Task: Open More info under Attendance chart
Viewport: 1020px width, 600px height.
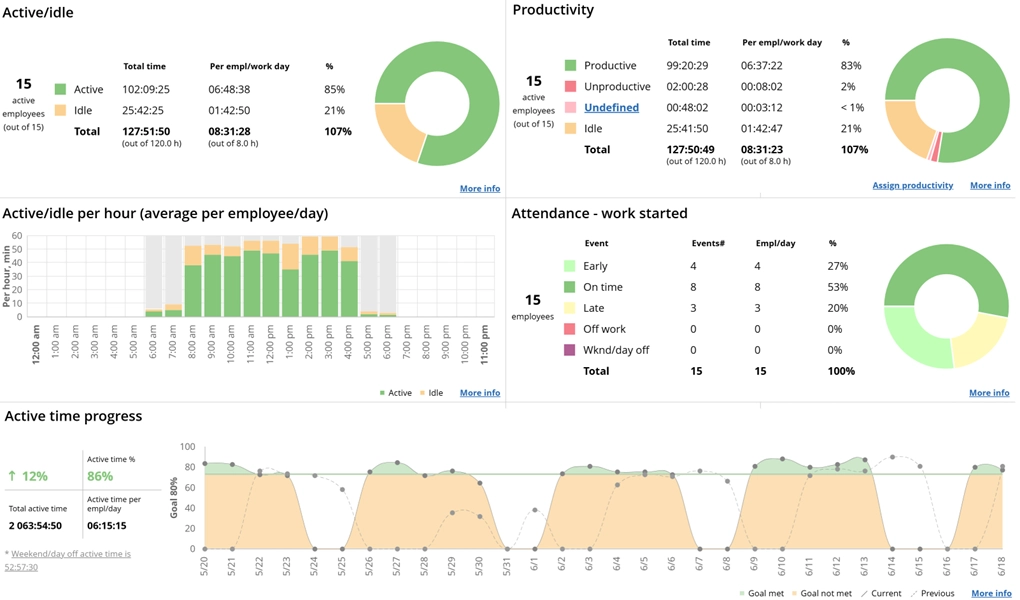Action: (x=988, y=393)
